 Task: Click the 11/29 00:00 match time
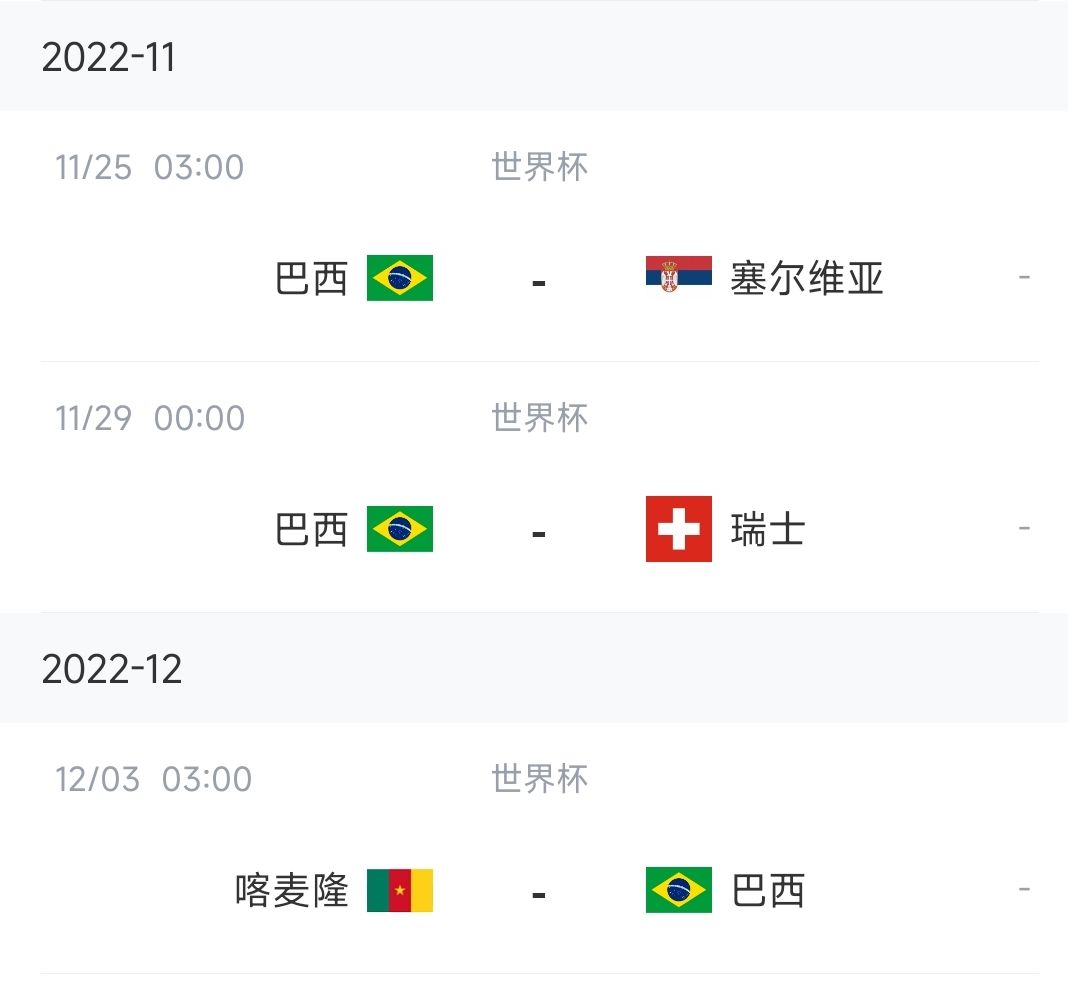(148, 418)
